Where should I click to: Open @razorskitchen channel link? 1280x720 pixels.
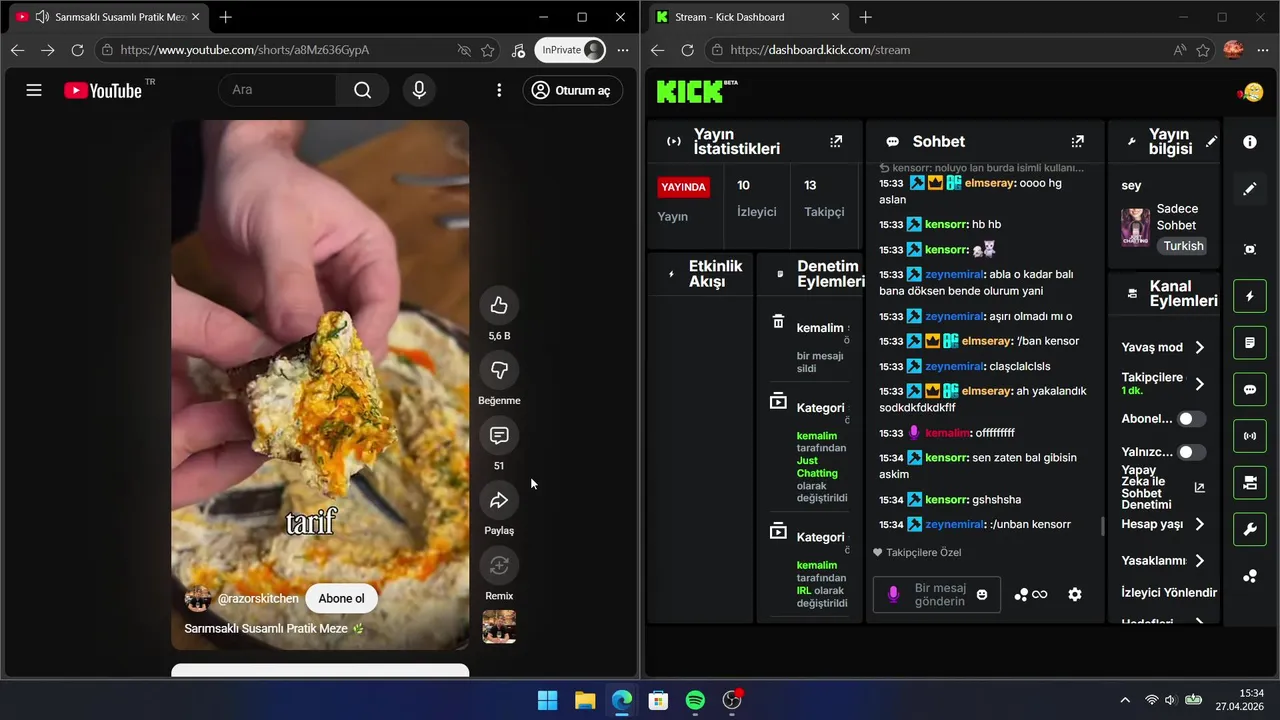pyautogui.click(x=258, y=599)
